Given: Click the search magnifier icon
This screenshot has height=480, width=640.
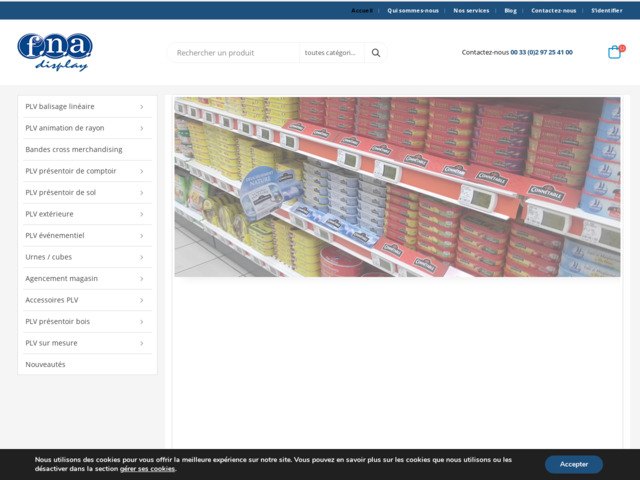Looking at the screenshot, I should (376, 53).
